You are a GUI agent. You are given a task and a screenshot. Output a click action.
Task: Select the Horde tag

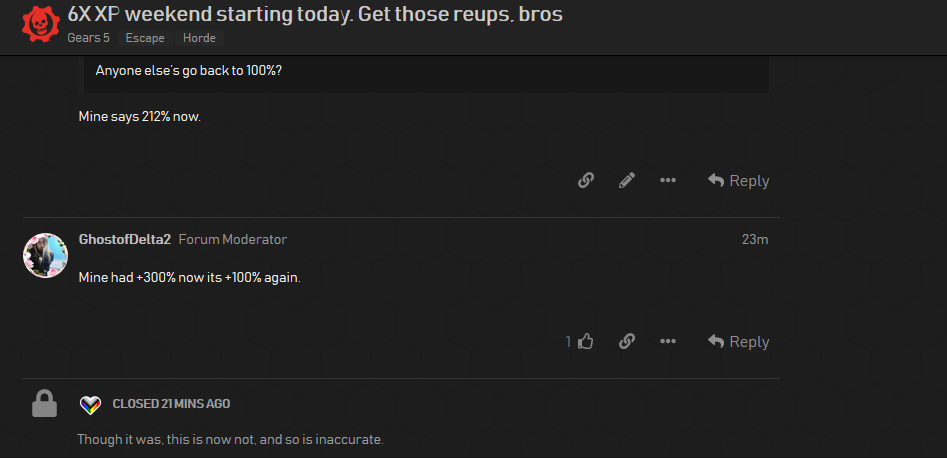pyautogui.click(x=199, y=38)
